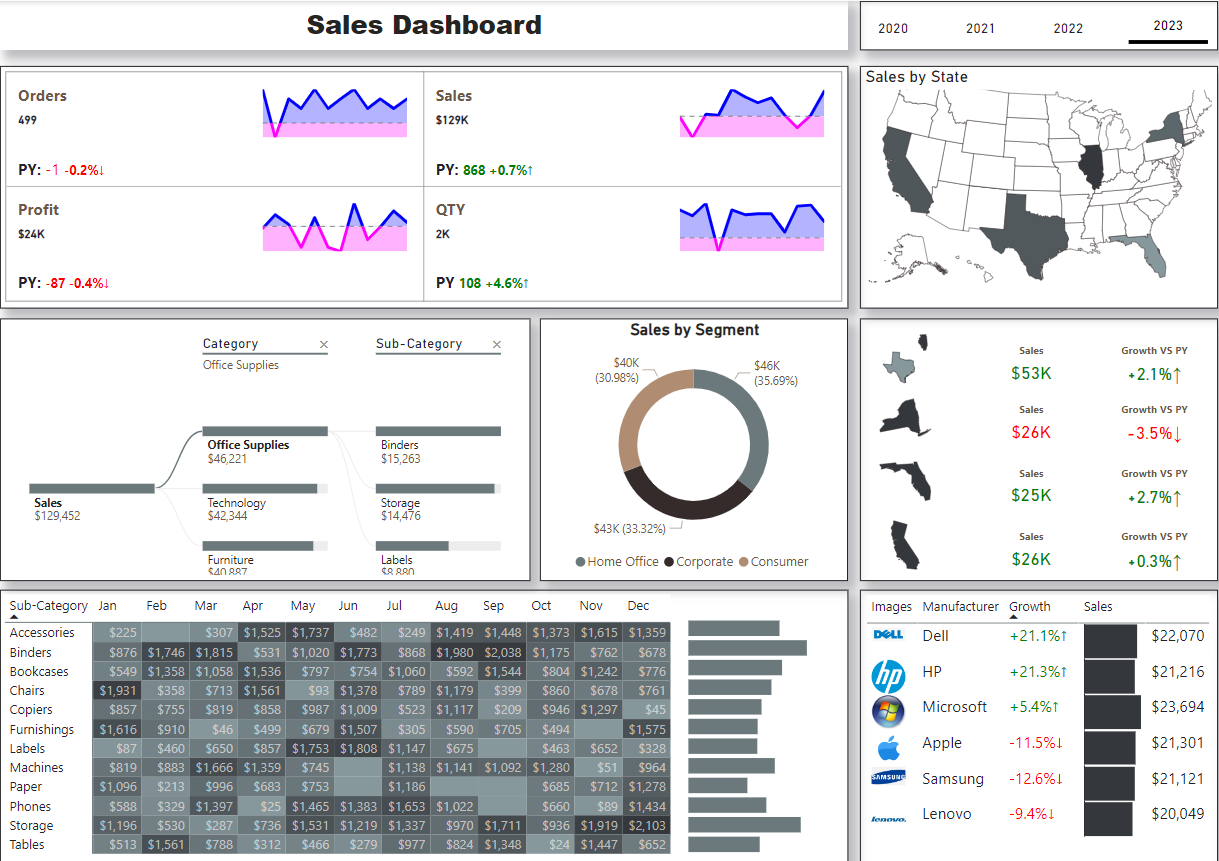The width and height of the screenshot is (1219, 861).
Task: Sort by the Growth column header
Action: pyautogui.click(x=1029, y=606)
